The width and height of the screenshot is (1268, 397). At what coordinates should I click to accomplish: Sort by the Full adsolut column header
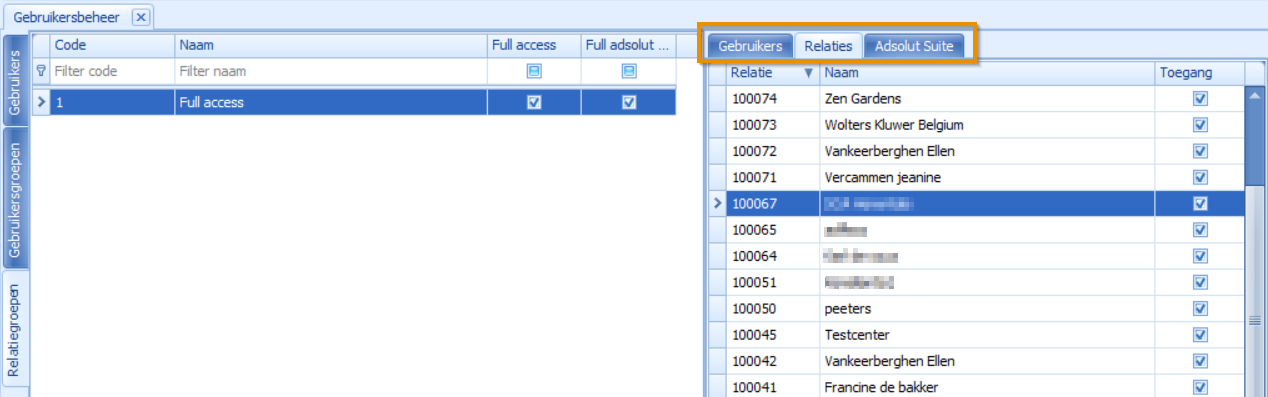point(629,45)
